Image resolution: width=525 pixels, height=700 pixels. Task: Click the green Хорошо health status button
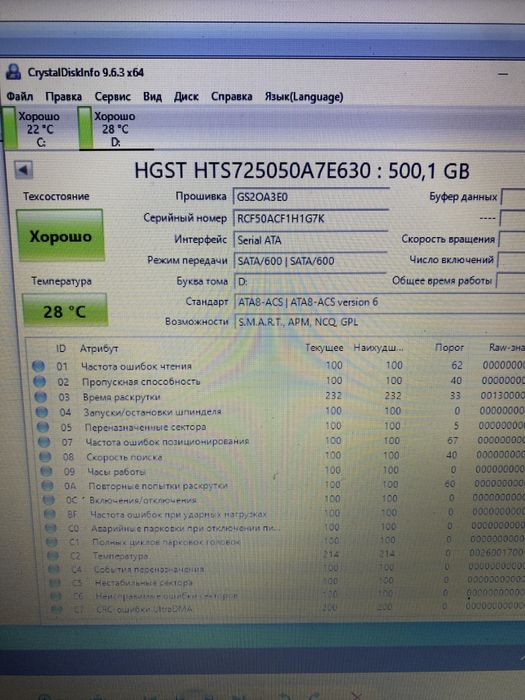(60, 235)
